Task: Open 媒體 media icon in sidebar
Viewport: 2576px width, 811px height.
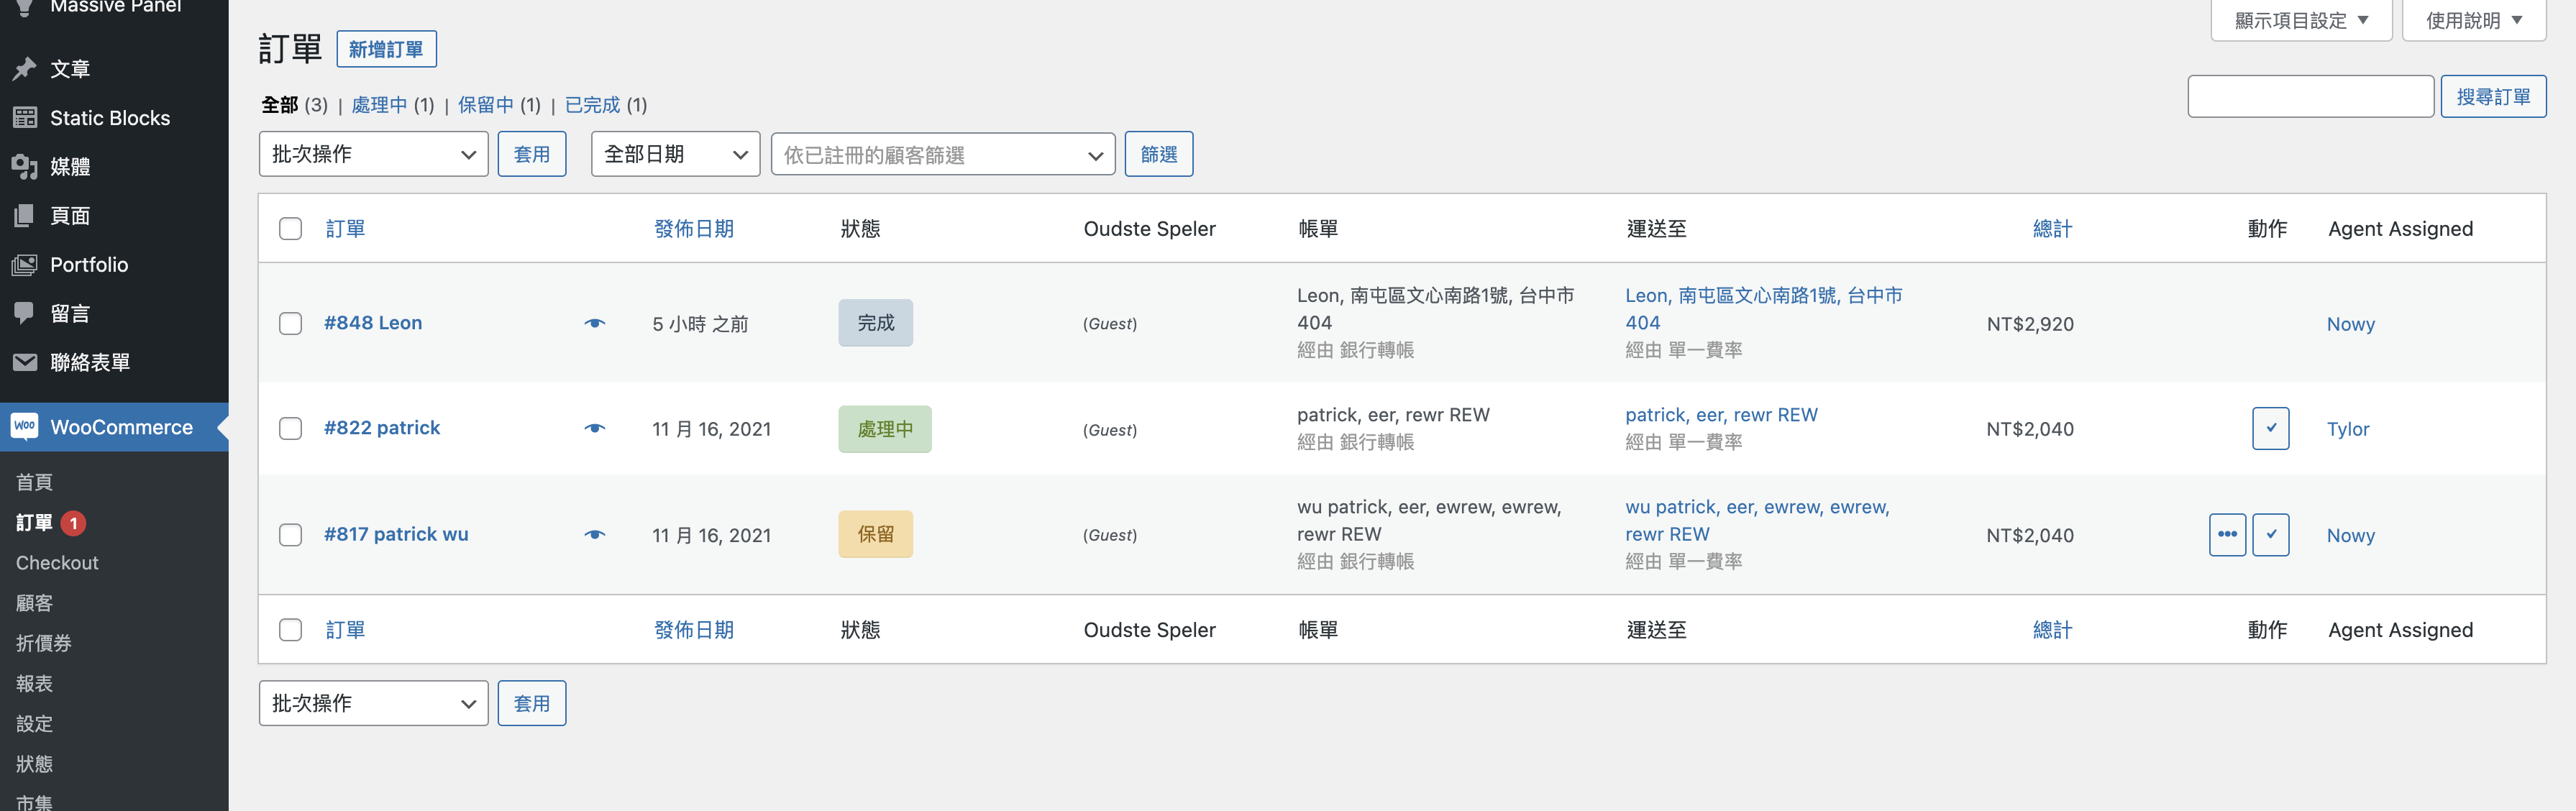Action: pos(25,167)
